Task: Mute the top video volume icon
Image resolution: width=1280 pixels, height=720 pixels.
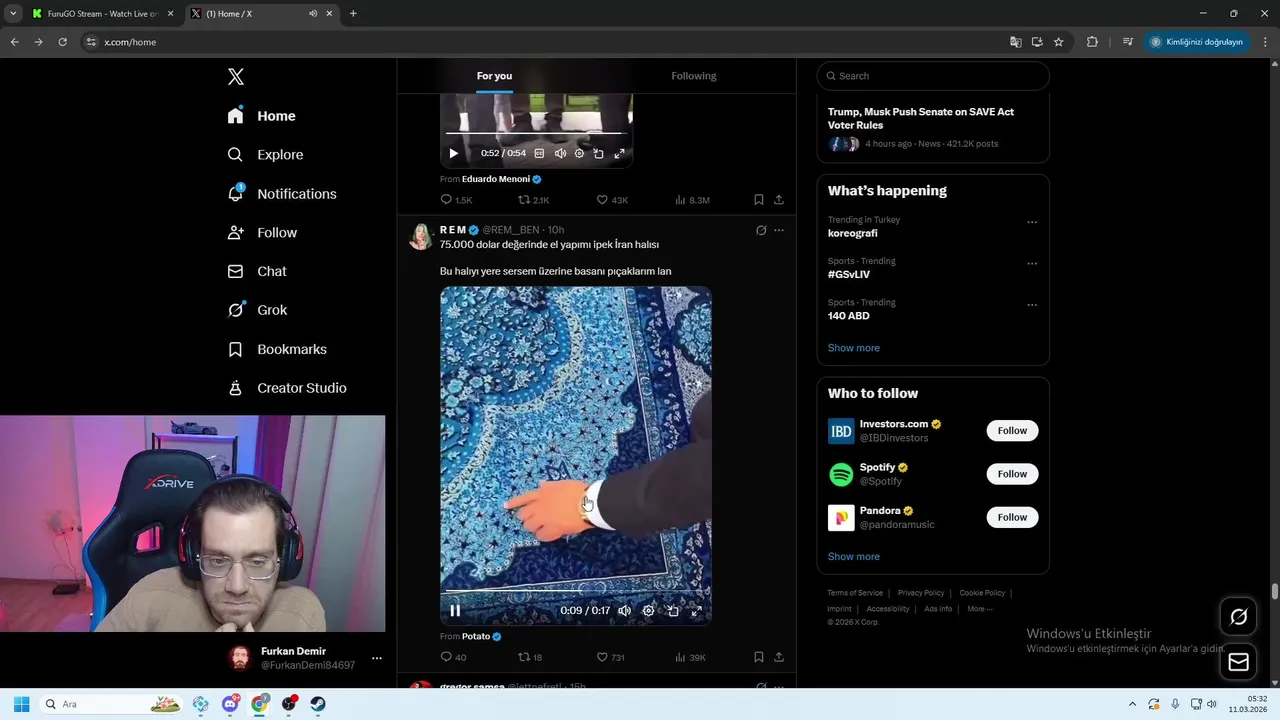Action: pos(560,153)
